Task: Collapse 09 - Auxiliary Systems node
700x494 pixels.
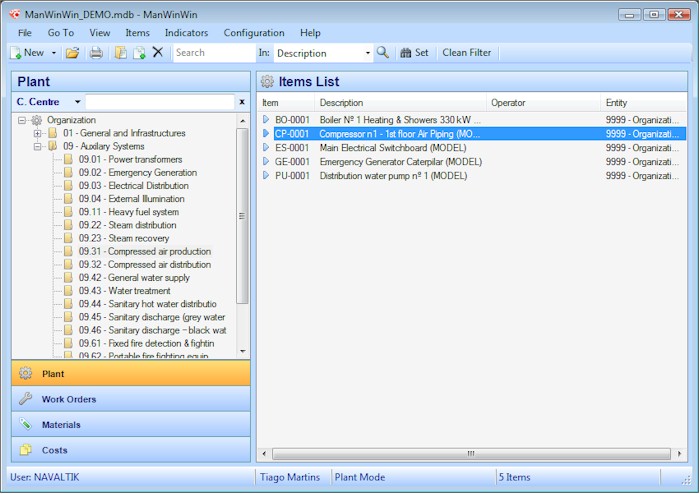Action: [x=38, y=146]
